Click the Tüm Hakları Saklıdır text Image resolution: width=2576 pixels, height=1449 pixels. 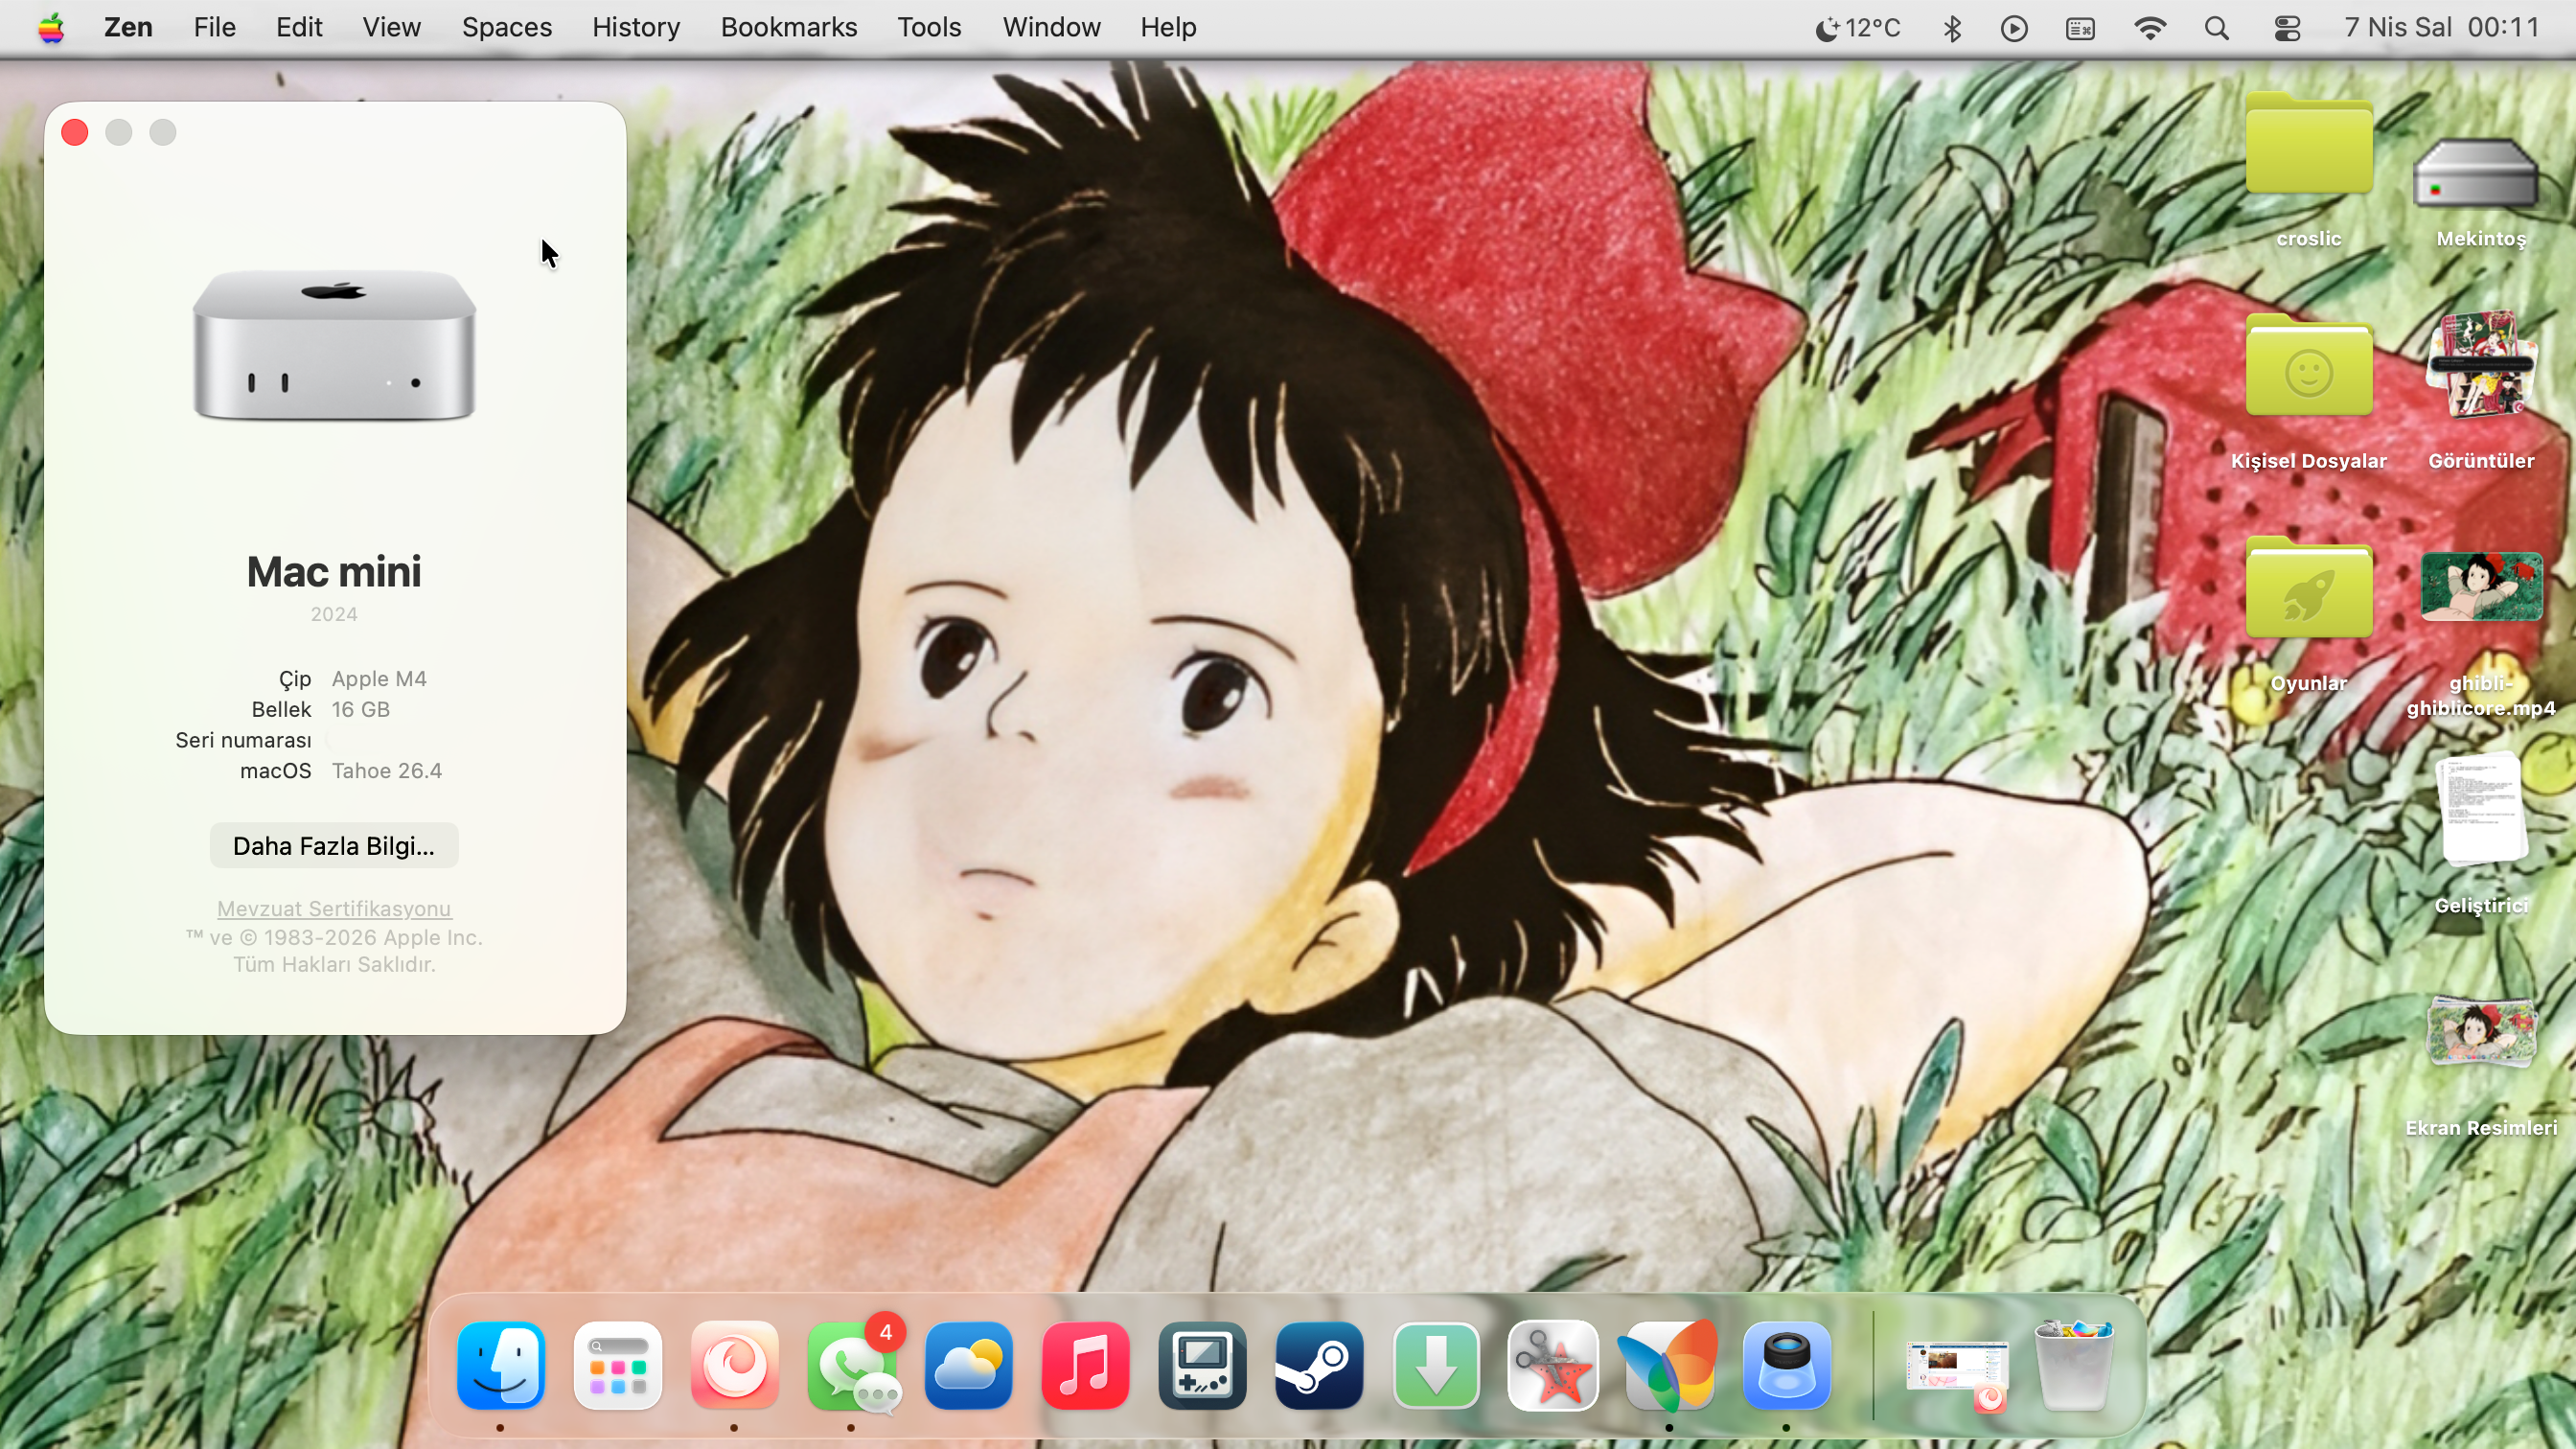(x=334, y=965)
